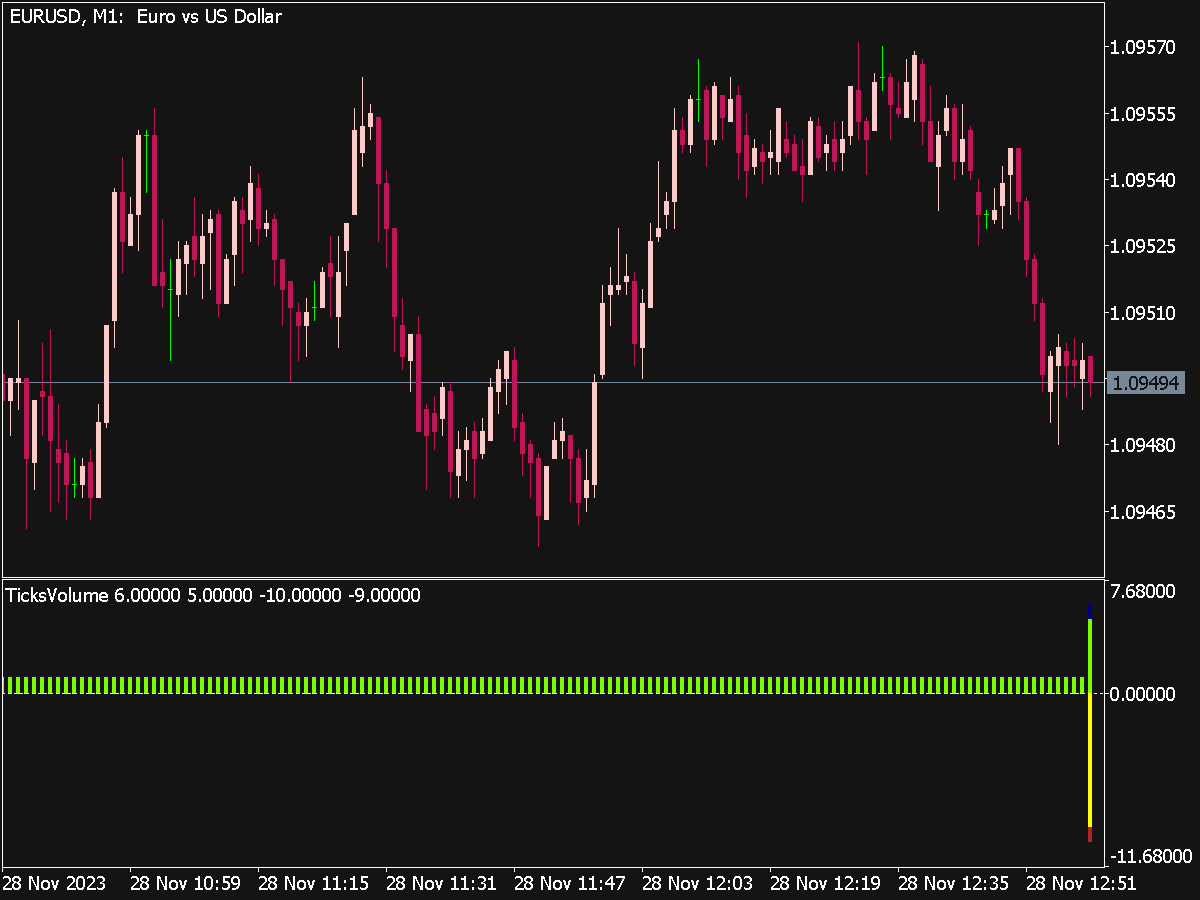Click the blue tip atop the volume bar

1089,610
